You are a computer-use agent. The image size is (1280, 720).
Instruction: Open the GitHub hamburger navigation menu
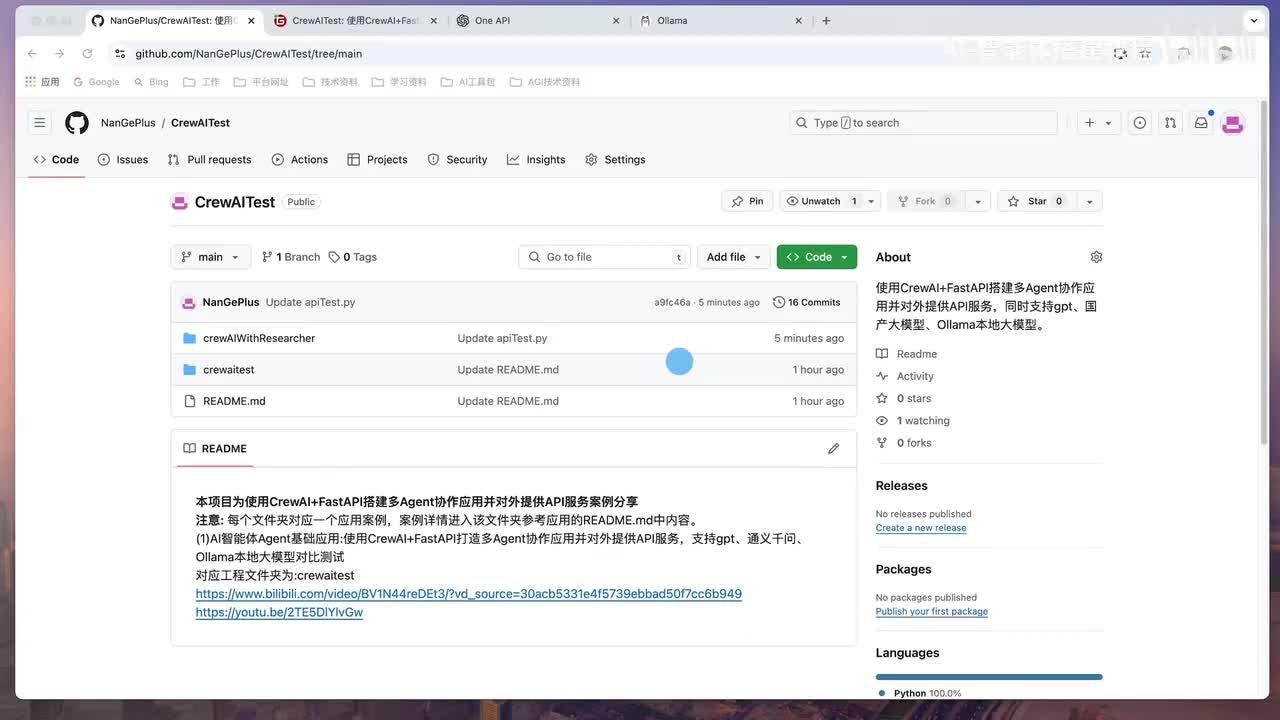point(40,123)
